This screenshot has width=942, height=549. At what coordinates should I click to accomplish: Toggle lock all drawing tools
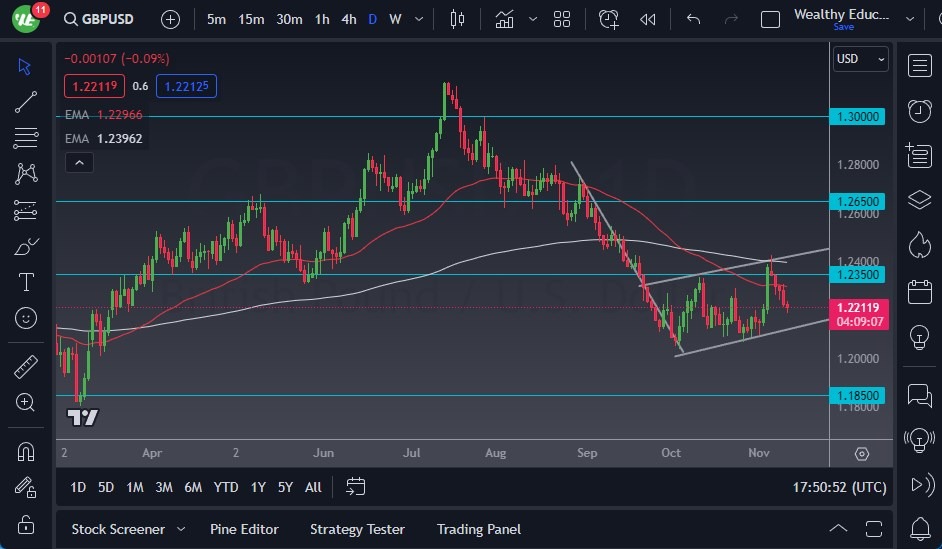(26, 525)
